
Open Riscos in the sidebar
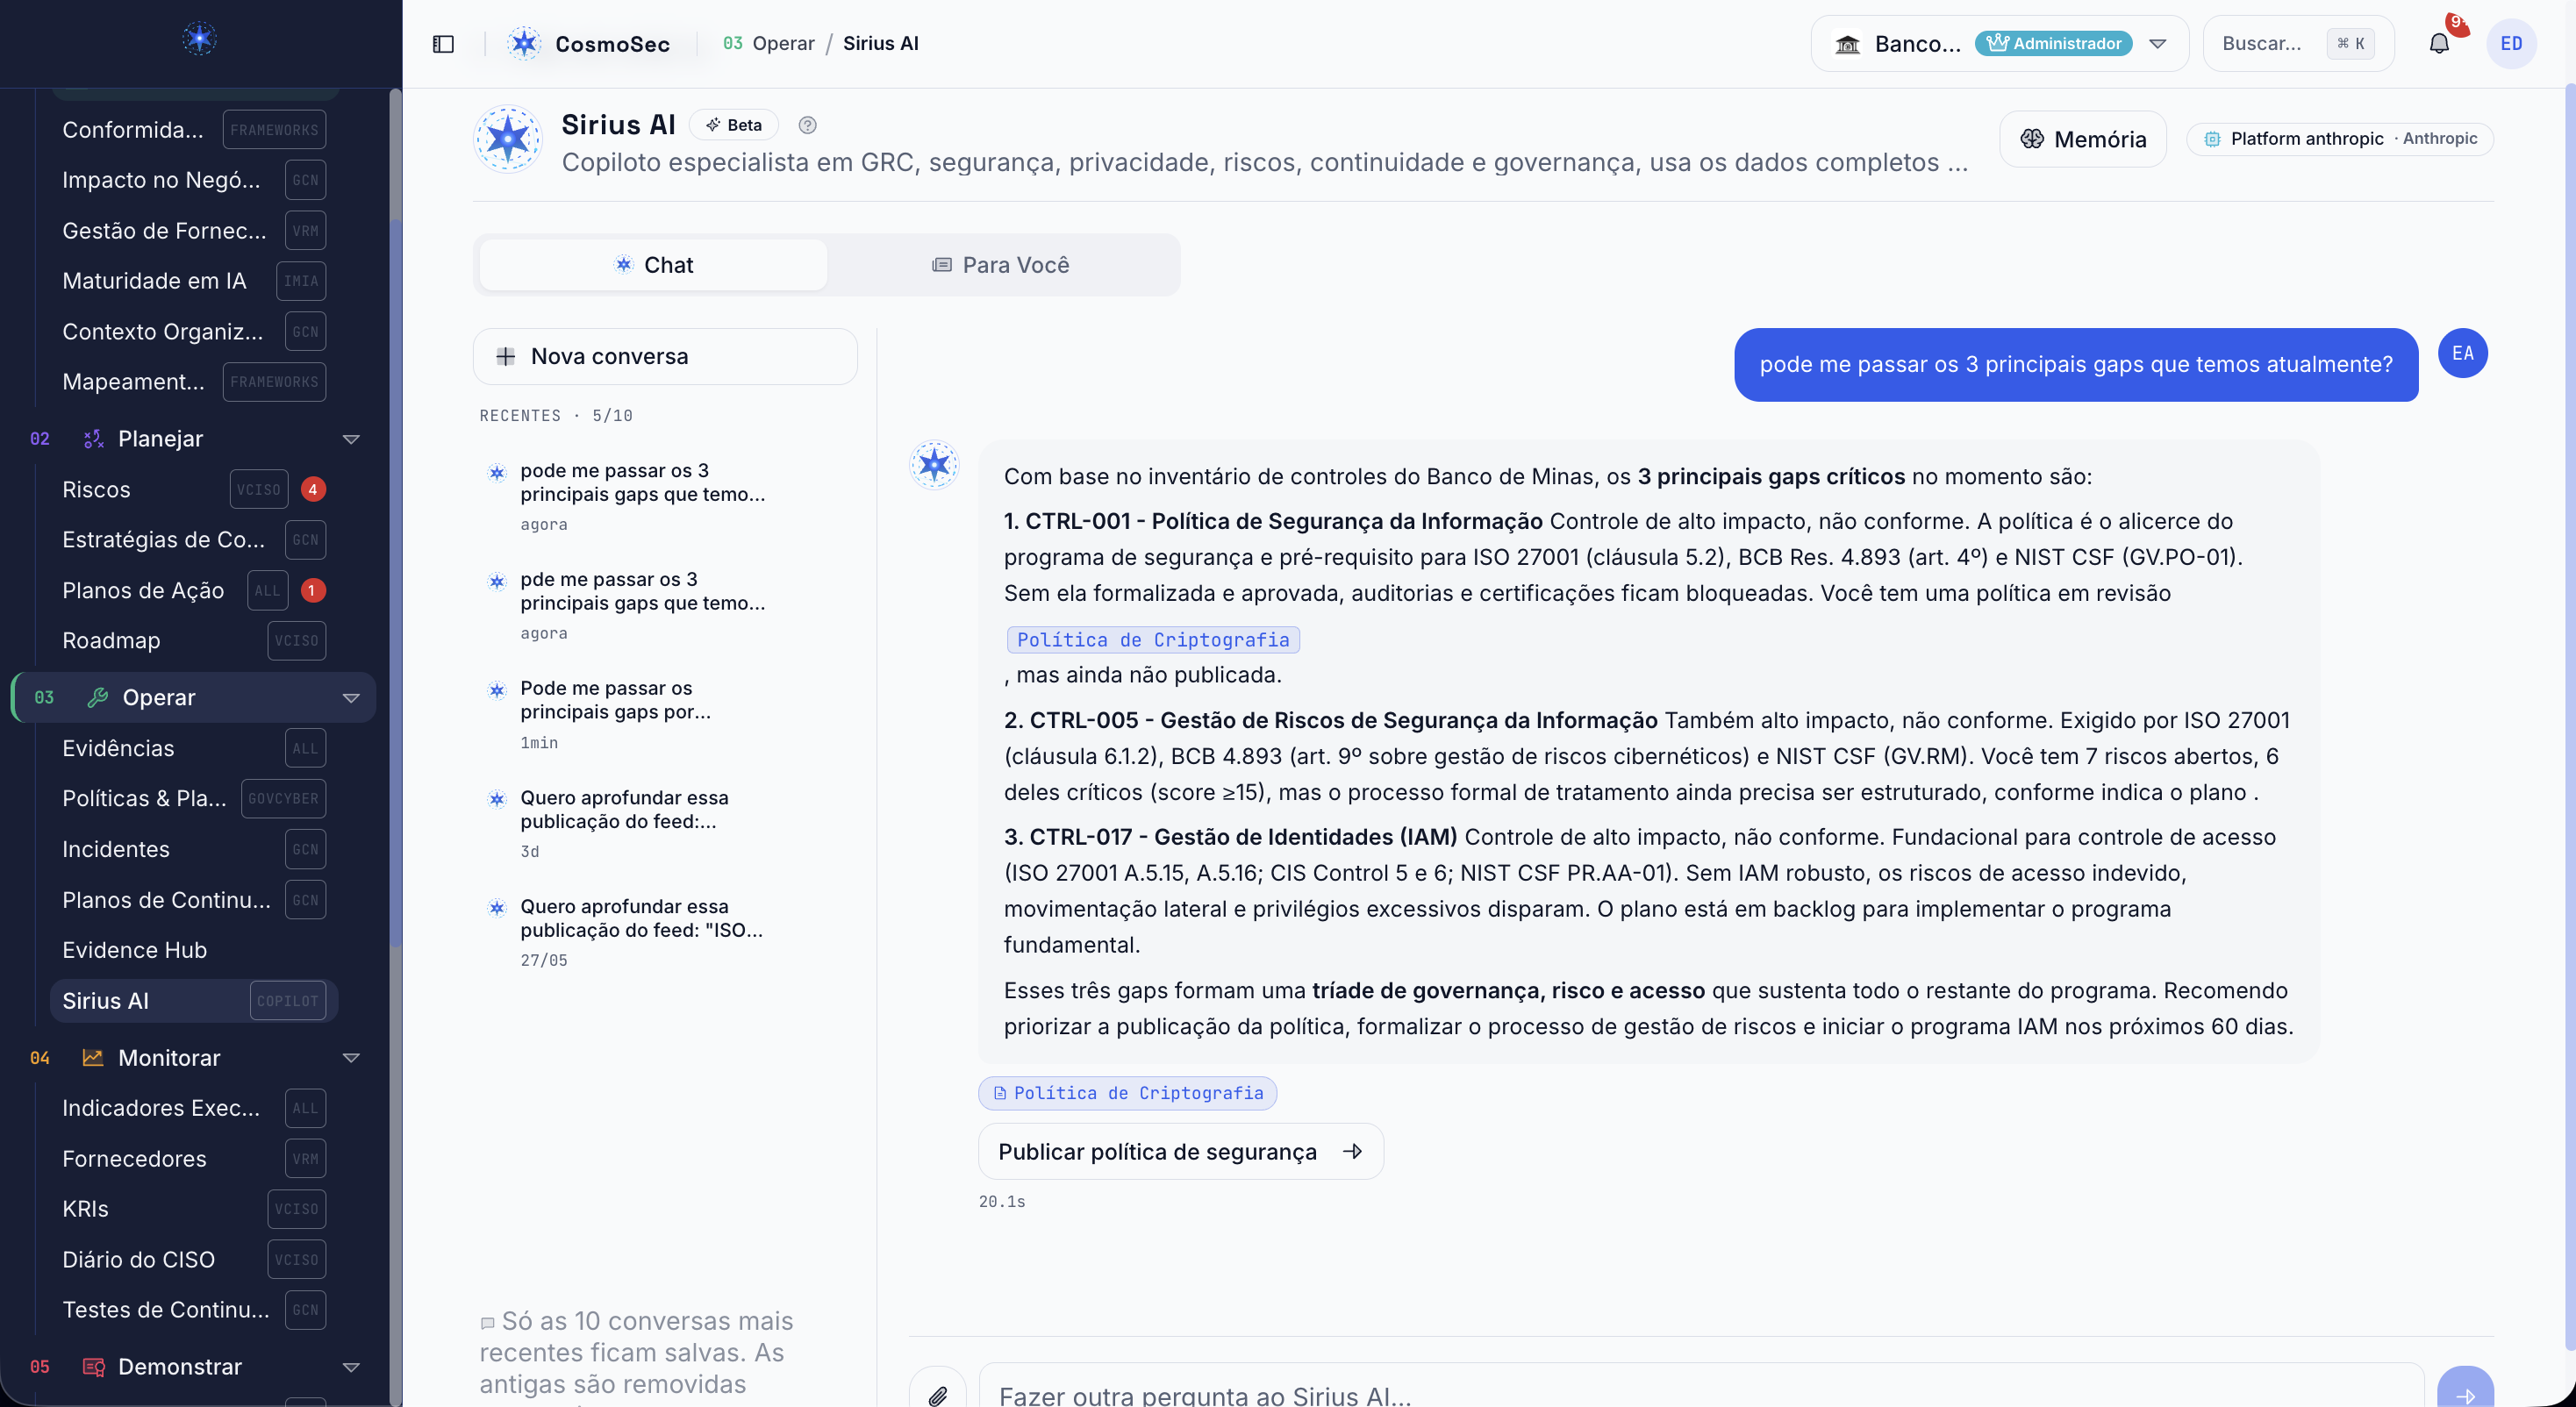pyautogui.click(x=194, y=489)
